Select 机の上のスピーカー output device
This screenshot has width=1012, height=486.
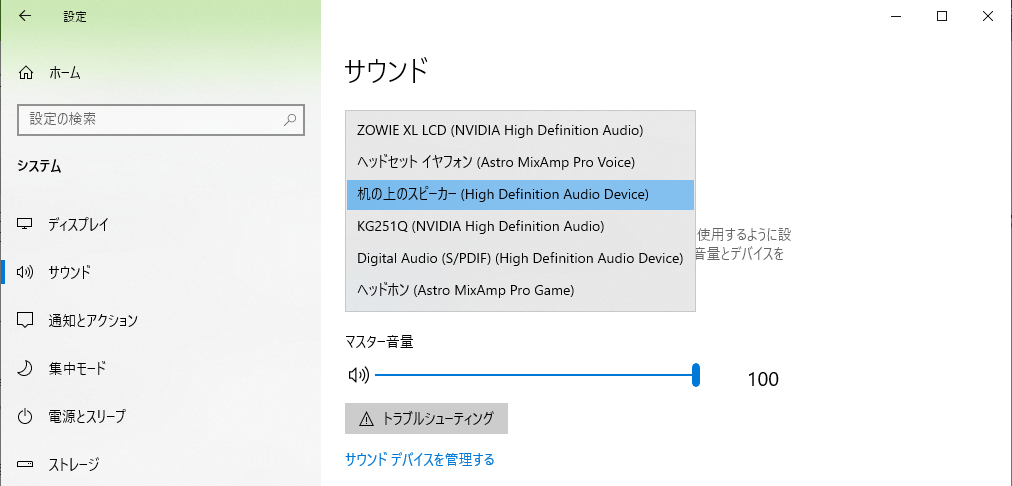pos(520,194)
